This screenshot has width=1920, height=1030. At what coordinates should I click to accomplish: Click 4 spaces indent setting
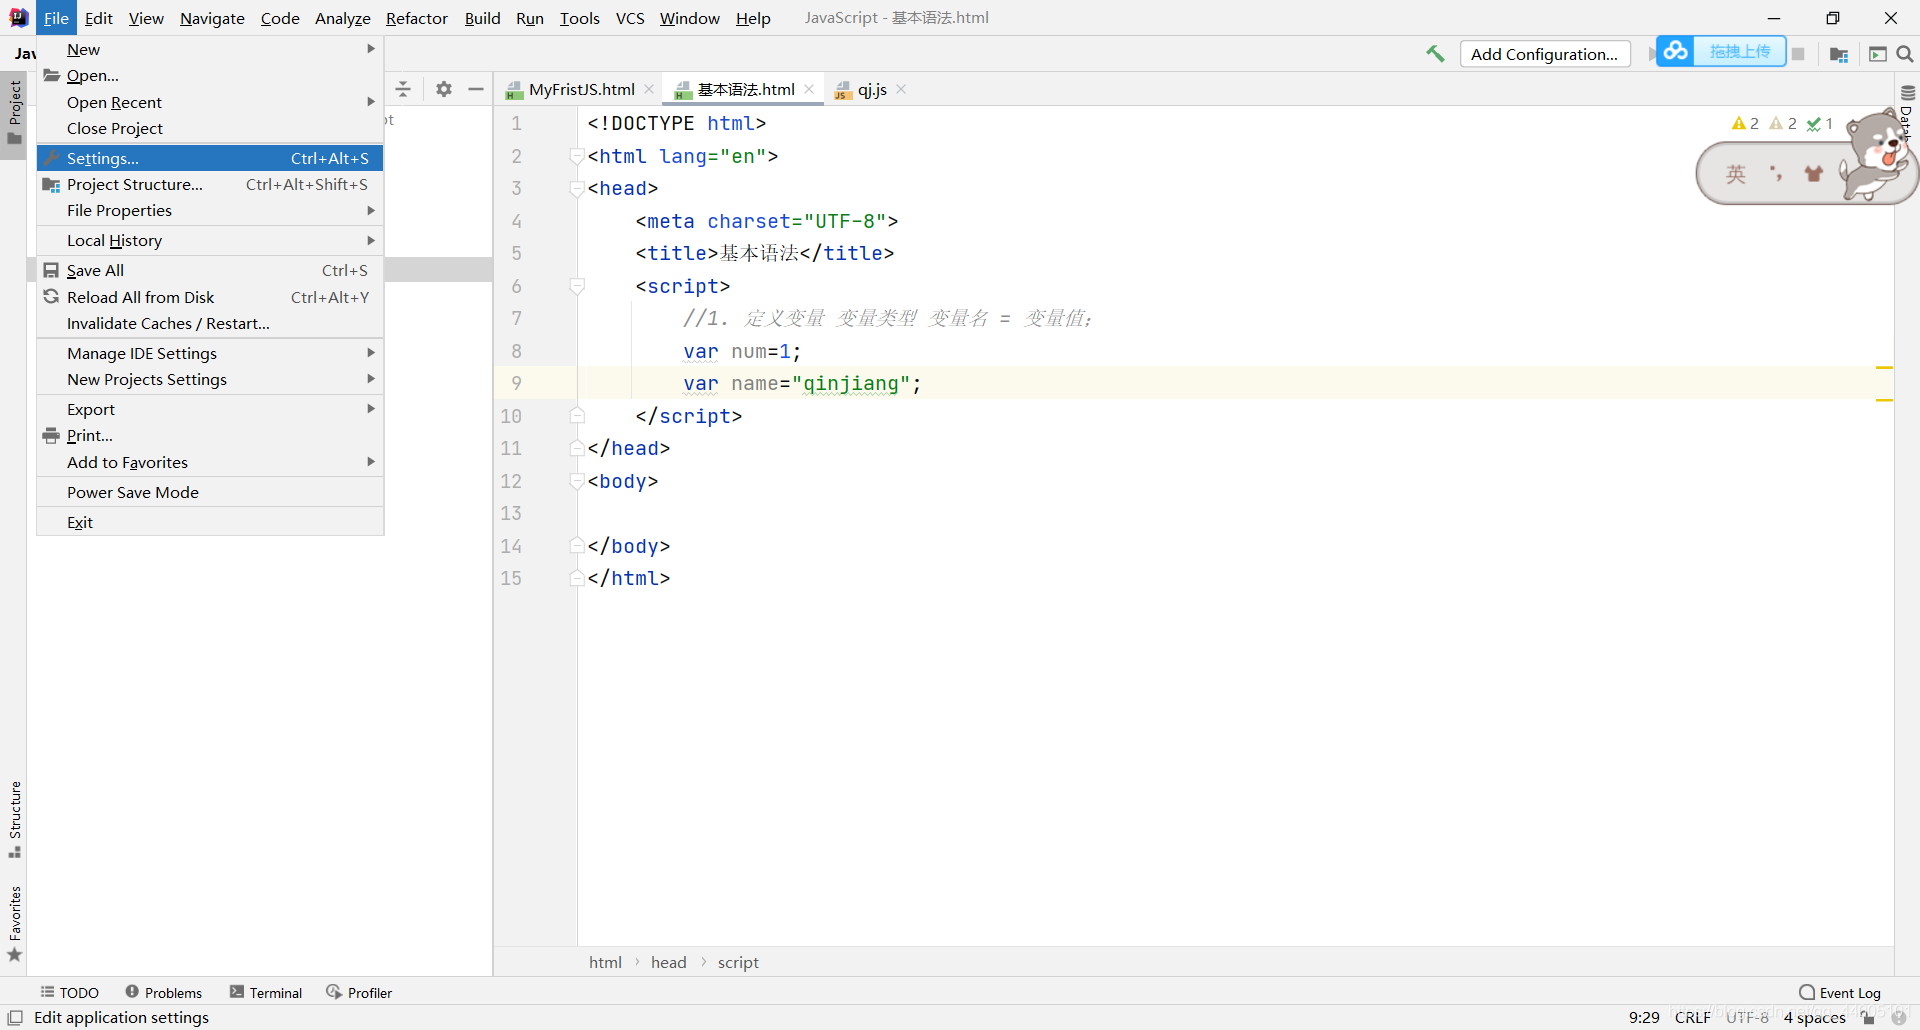point(1814,1017)
